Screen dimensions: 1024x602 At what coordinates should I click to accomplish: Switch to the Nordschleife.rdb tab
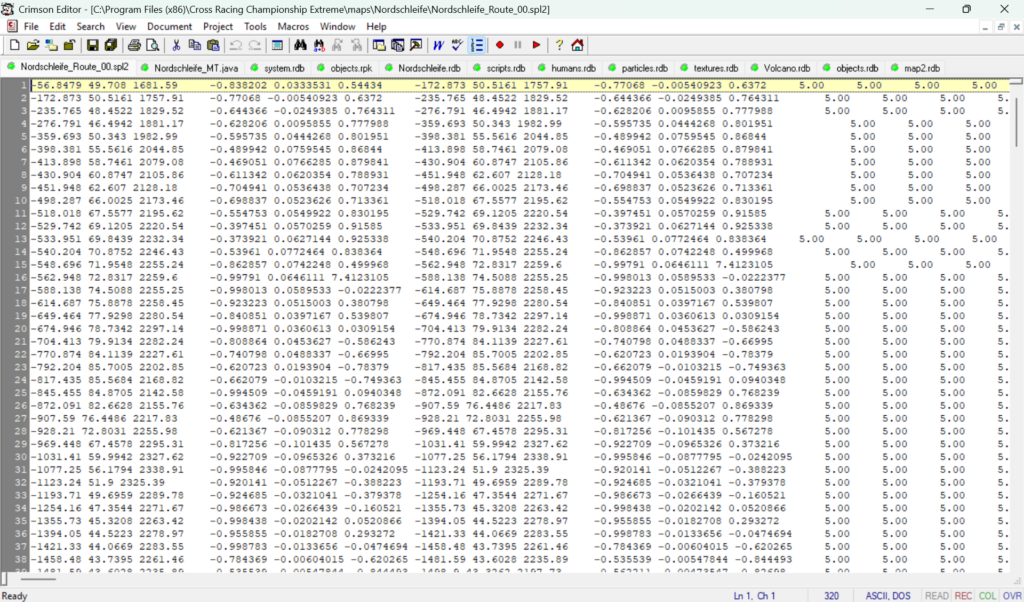point(423,68)
